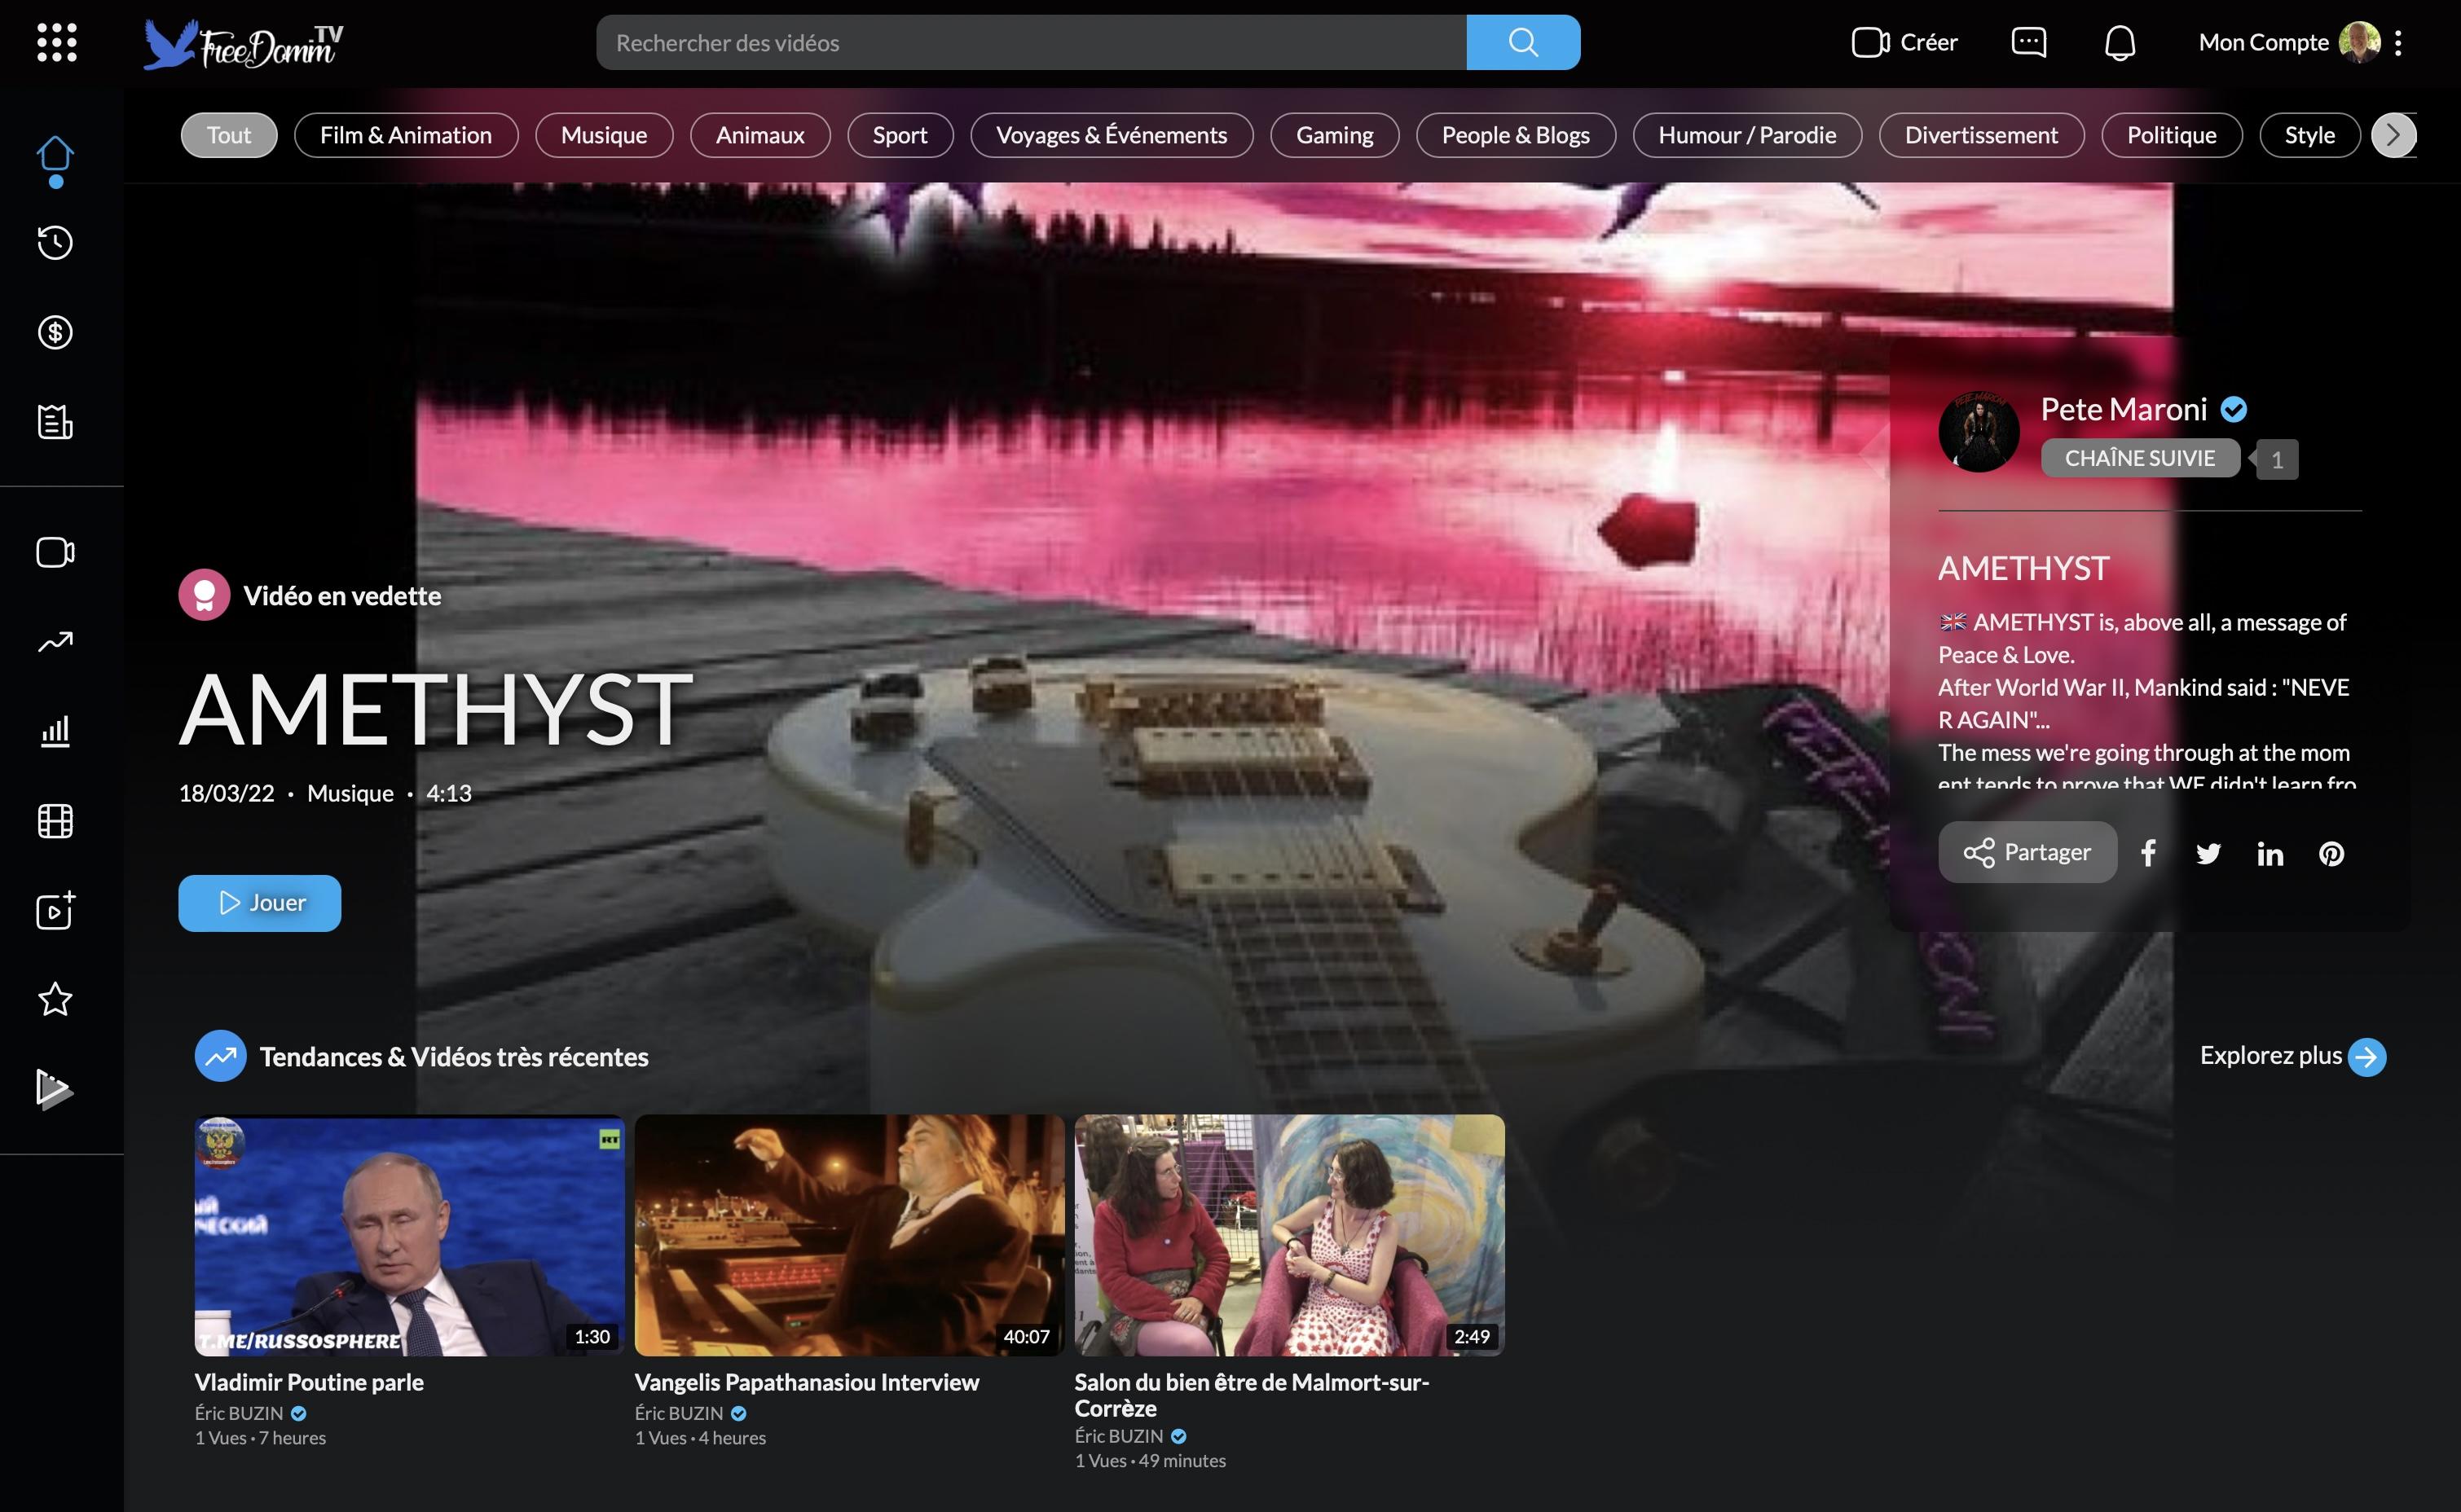
Task: Open the notifications bell icon
Action: (x=2119, y=43)
